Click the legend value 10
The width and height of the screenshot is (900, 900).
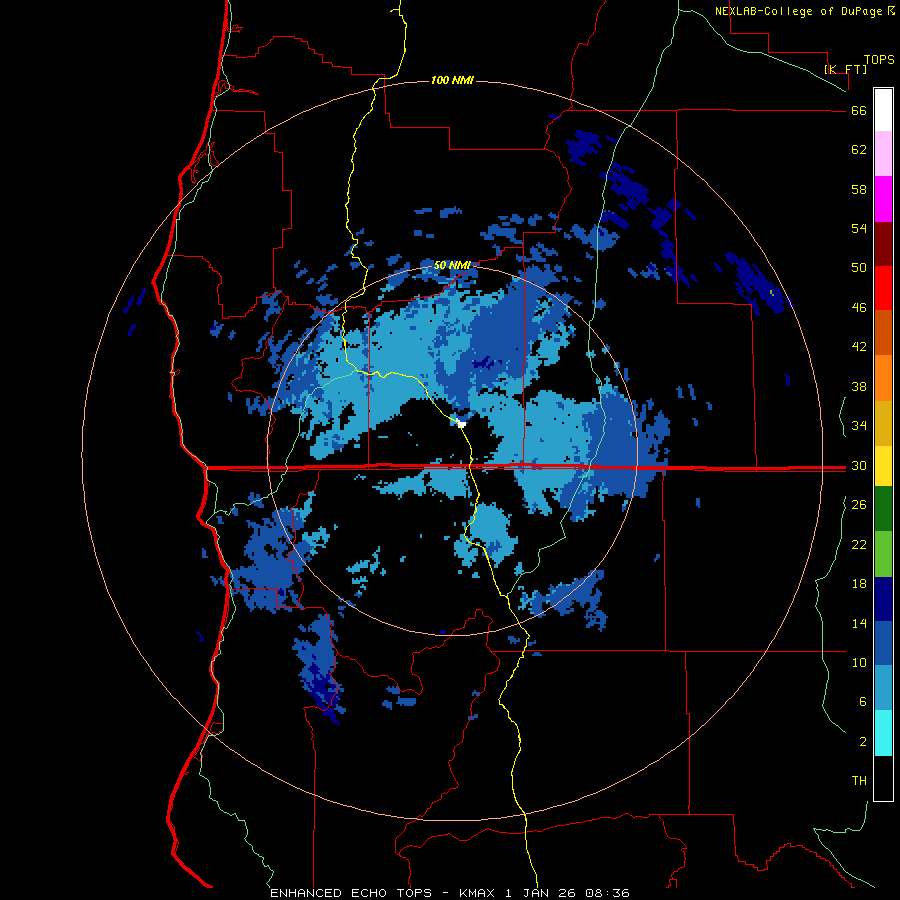pyautogui.click(x=859, y=662)
